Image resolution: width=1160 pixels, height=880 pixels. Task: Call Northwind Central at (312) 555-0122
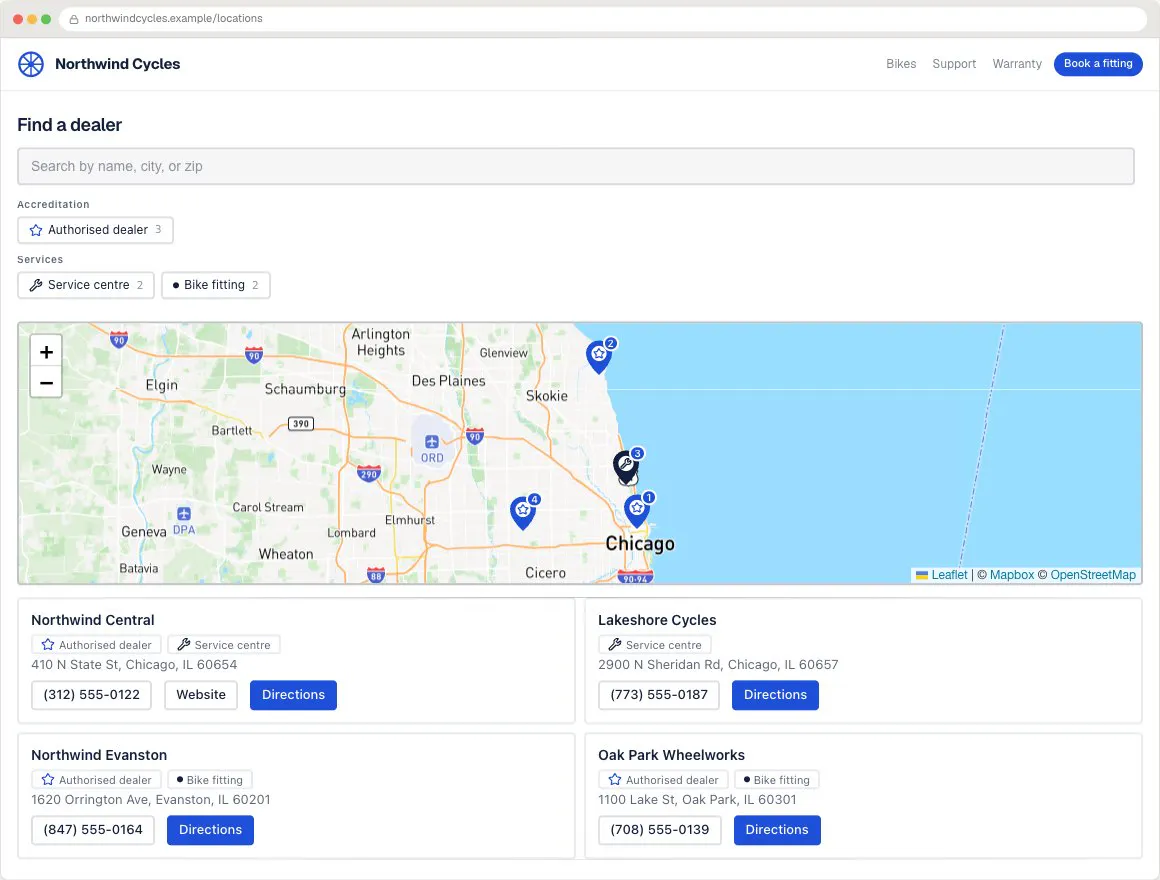(x=92, y=695)
